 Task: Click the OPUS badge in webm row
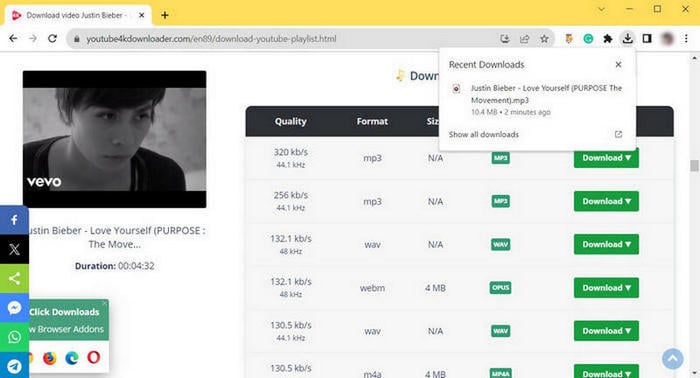coord(500,288)
